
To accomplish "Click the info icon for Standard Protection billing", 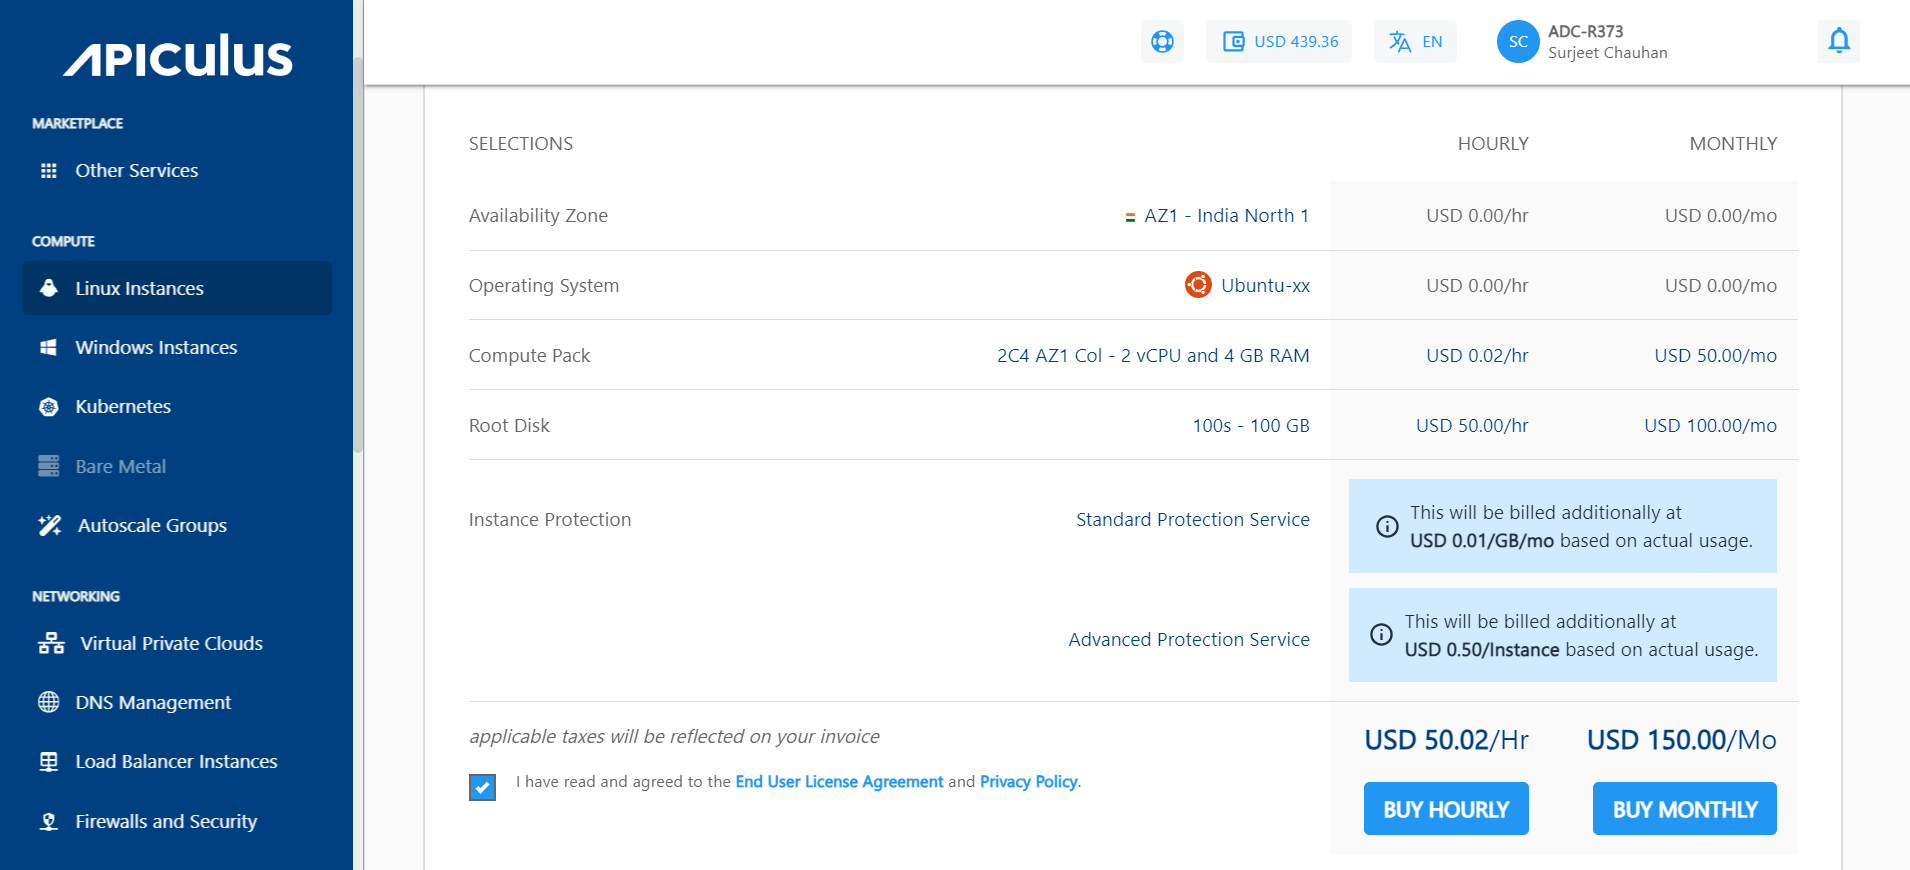I will coord(1387,526).
